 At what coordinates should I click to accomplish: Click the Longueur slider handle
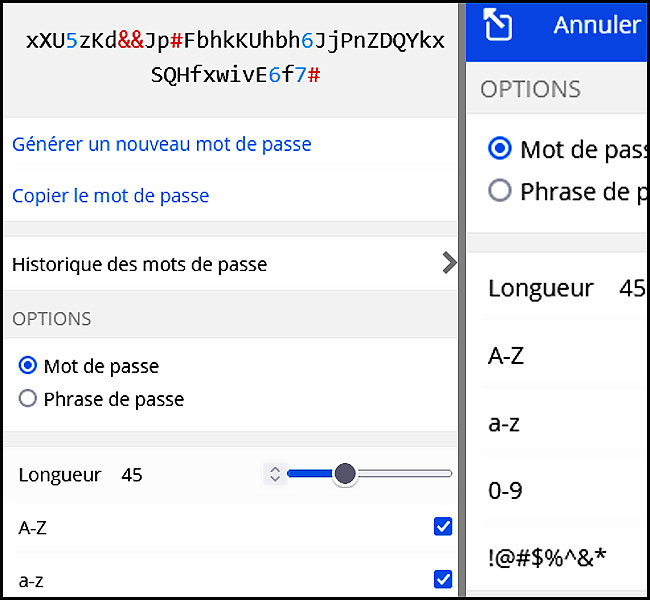tap(345, 474)
